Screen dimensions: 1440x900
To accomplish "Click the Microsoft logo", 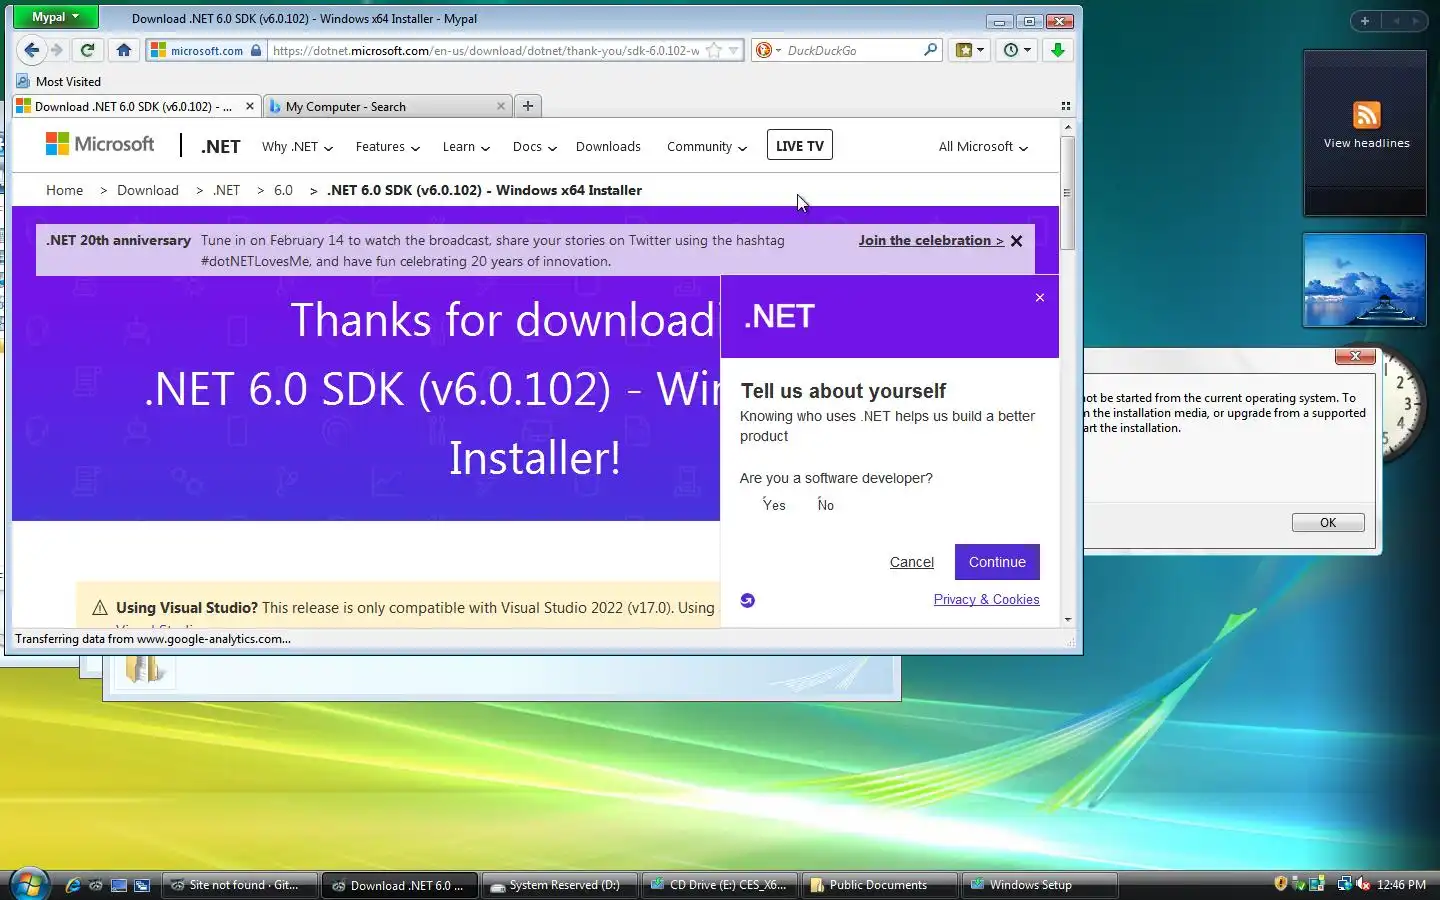I will 100,145.
